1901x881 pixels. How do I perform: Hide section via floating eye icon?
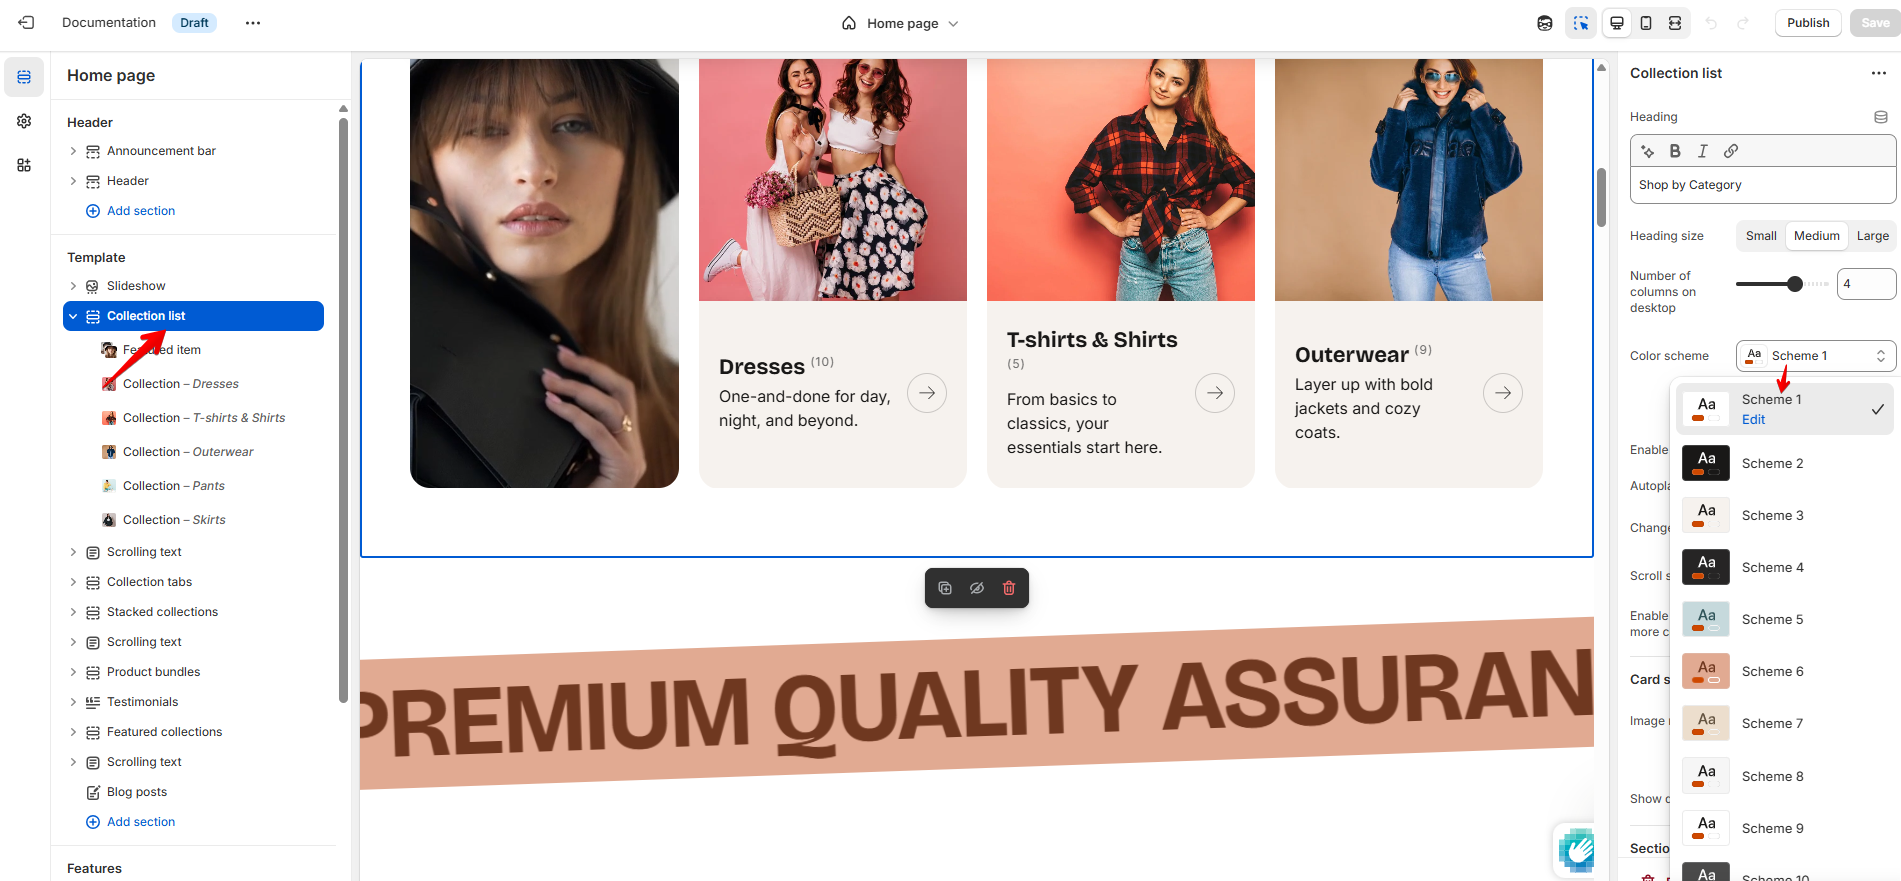tap(977, 588)
